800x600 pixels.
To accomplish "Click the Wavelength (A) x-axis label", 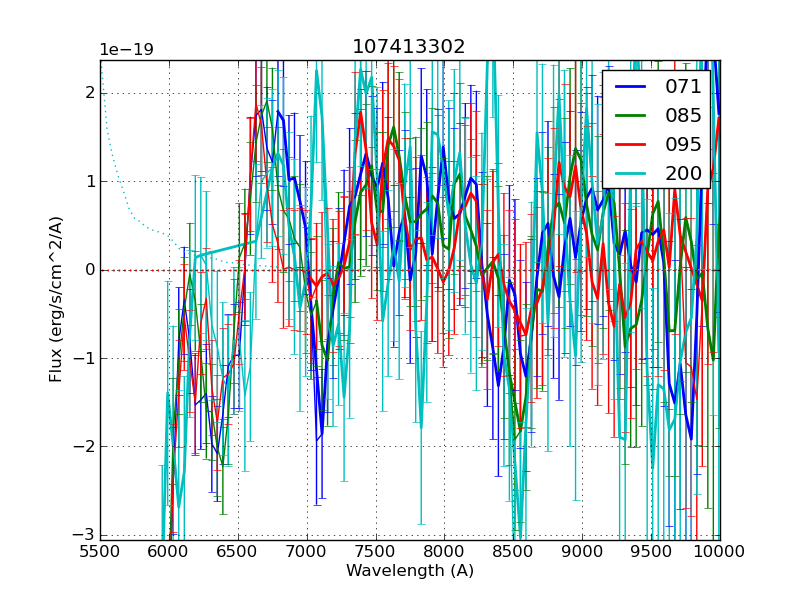I will [410, 571].
